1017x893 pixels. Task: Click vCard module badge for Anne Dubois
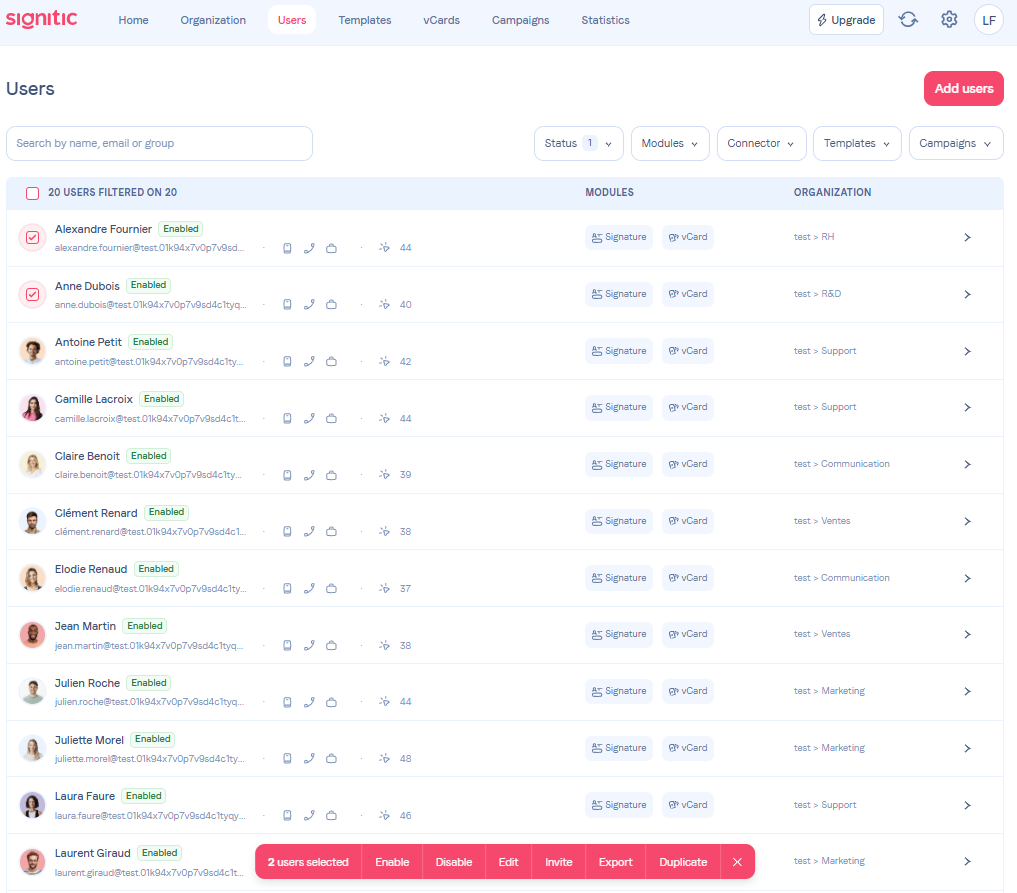pyautogui.click(x=688, y=294)
